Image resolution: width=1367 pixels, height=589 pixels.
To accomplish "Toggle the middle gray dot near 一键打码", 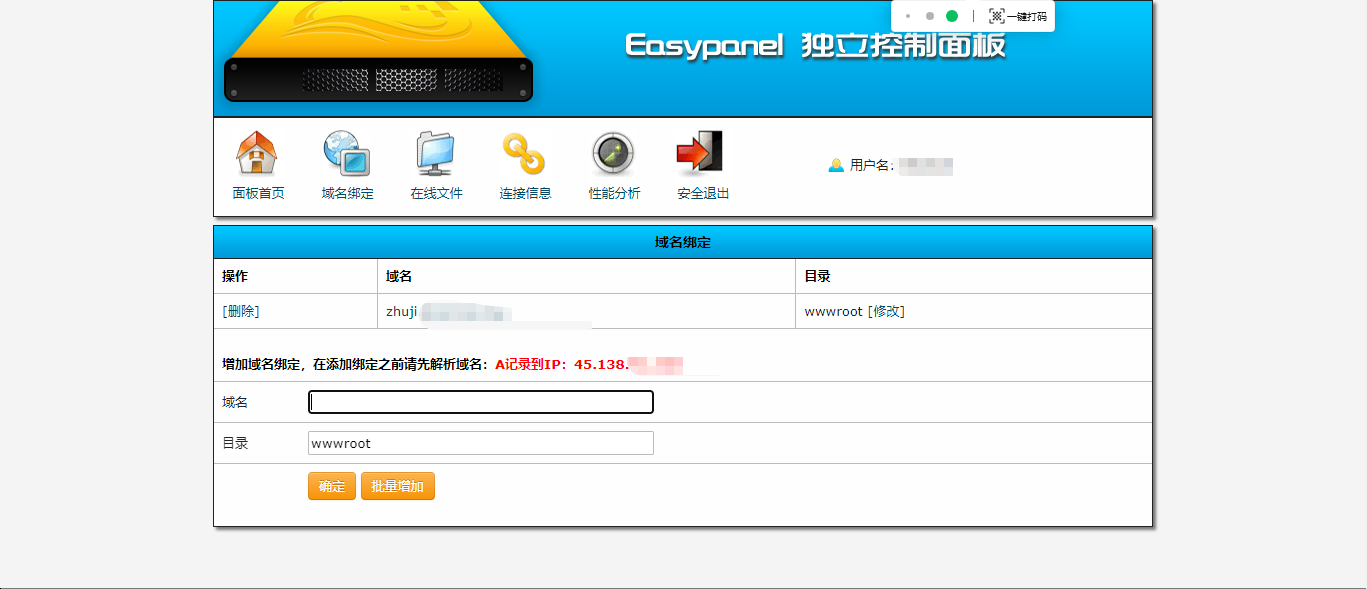I will click(x=930, y=16).
